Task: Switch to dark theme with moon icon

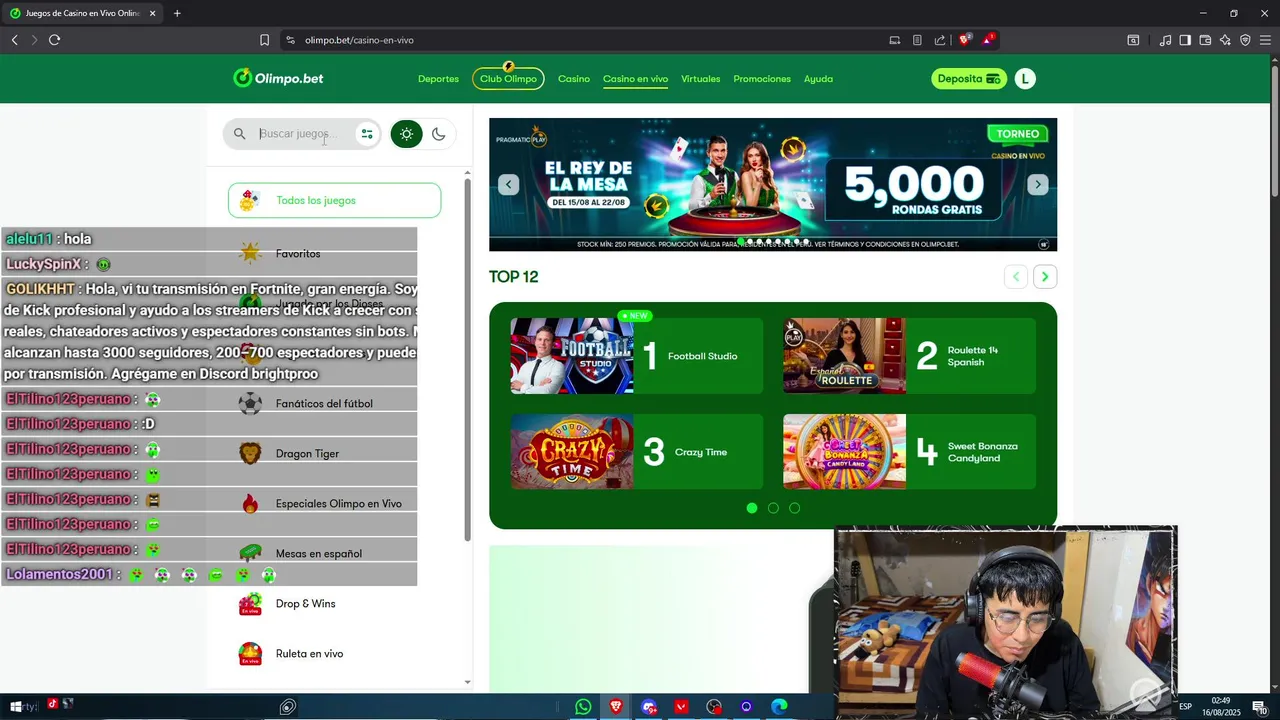Action: (438, 134)
